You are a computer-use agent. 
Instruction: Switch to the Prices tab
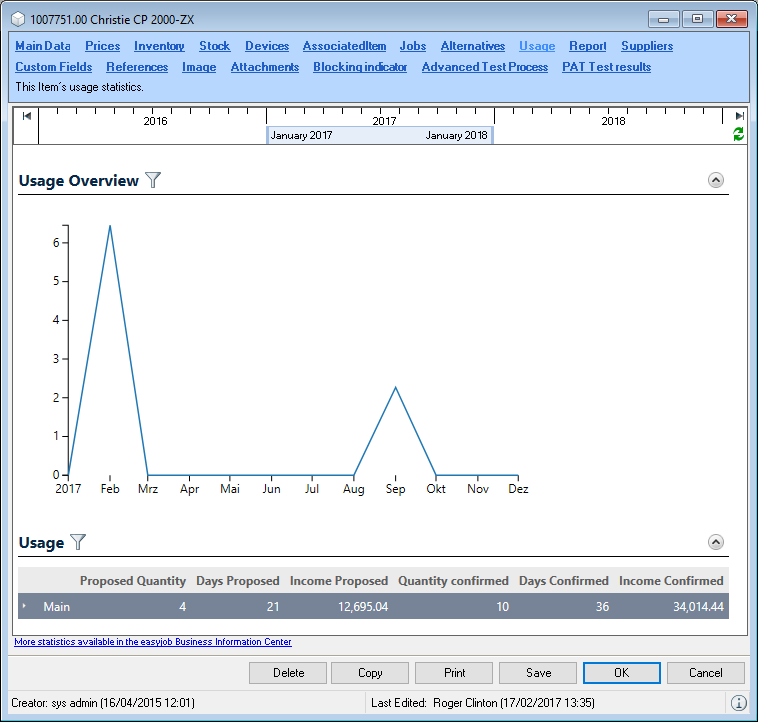tap(102, 46)
